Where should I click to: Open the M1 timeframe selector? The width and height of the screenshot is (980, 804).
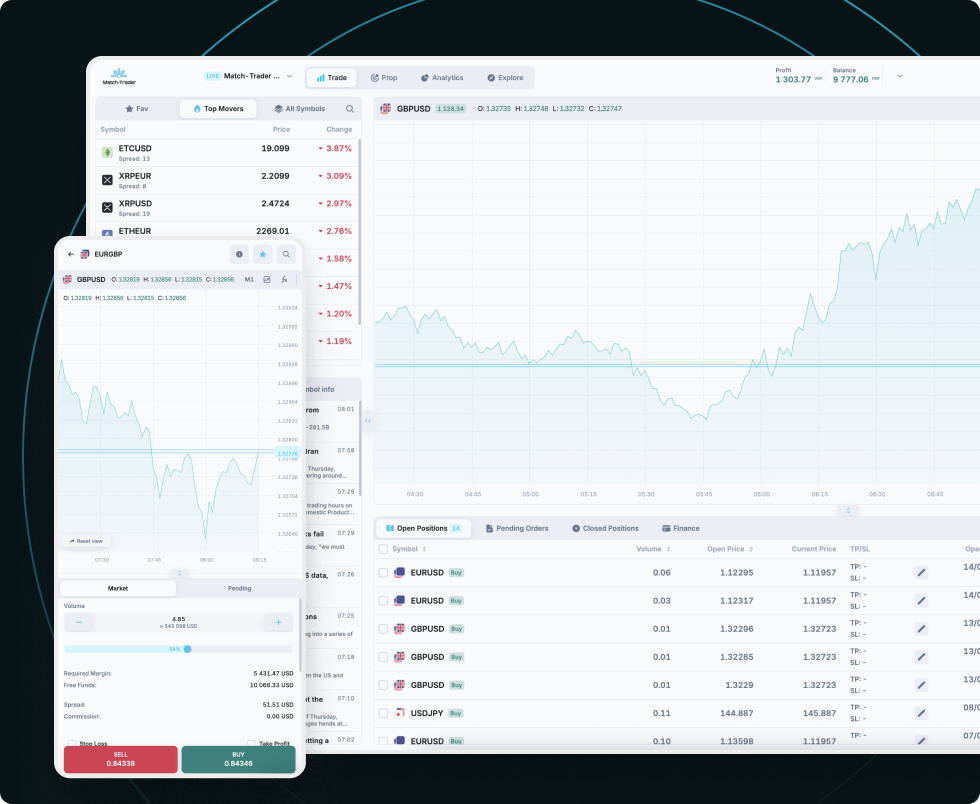(249, 280)
